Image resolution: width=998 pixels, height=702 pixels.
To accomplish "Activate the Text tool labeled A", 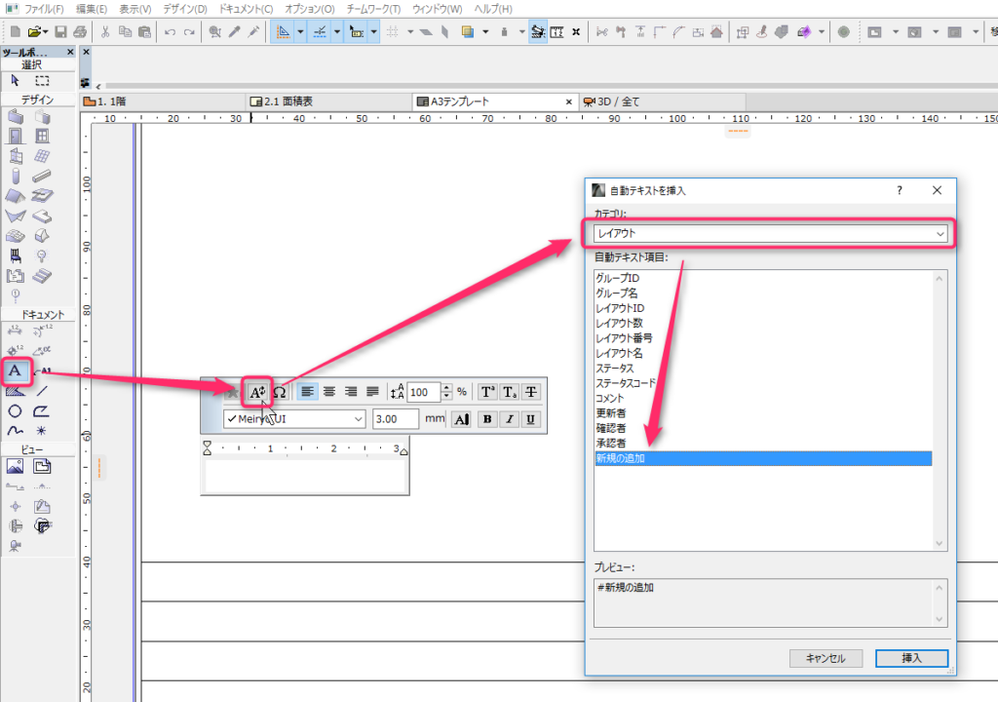I will [x=15, y=372].
